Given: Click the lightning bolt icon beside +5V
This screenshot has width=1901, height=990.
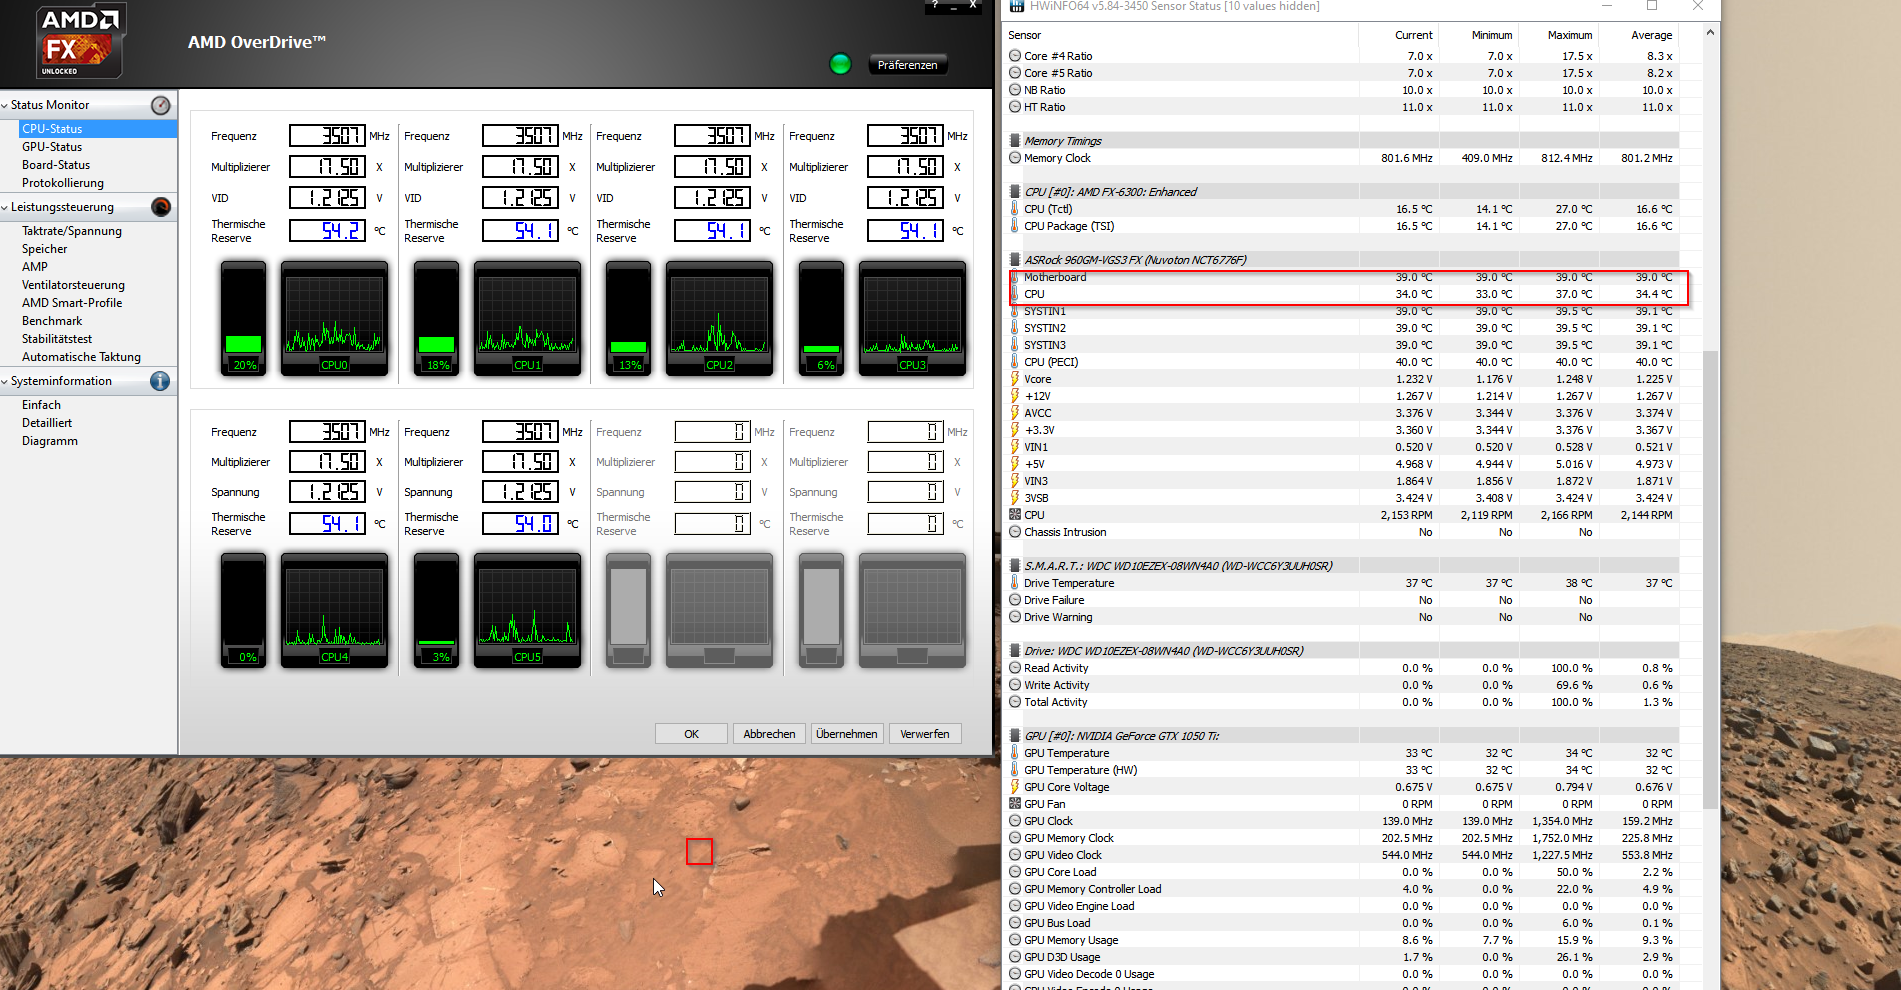Looking at the screenshot, I should click(x=1015, y=464).
